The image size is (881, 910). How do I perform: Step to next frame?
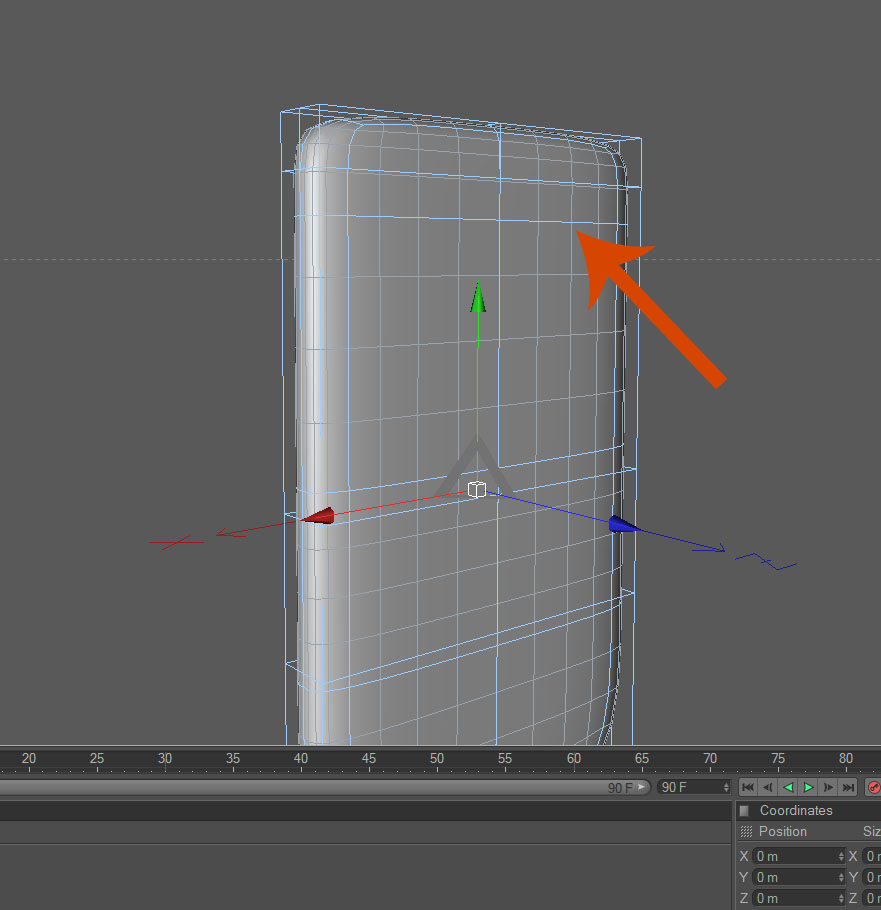point(828,787)
